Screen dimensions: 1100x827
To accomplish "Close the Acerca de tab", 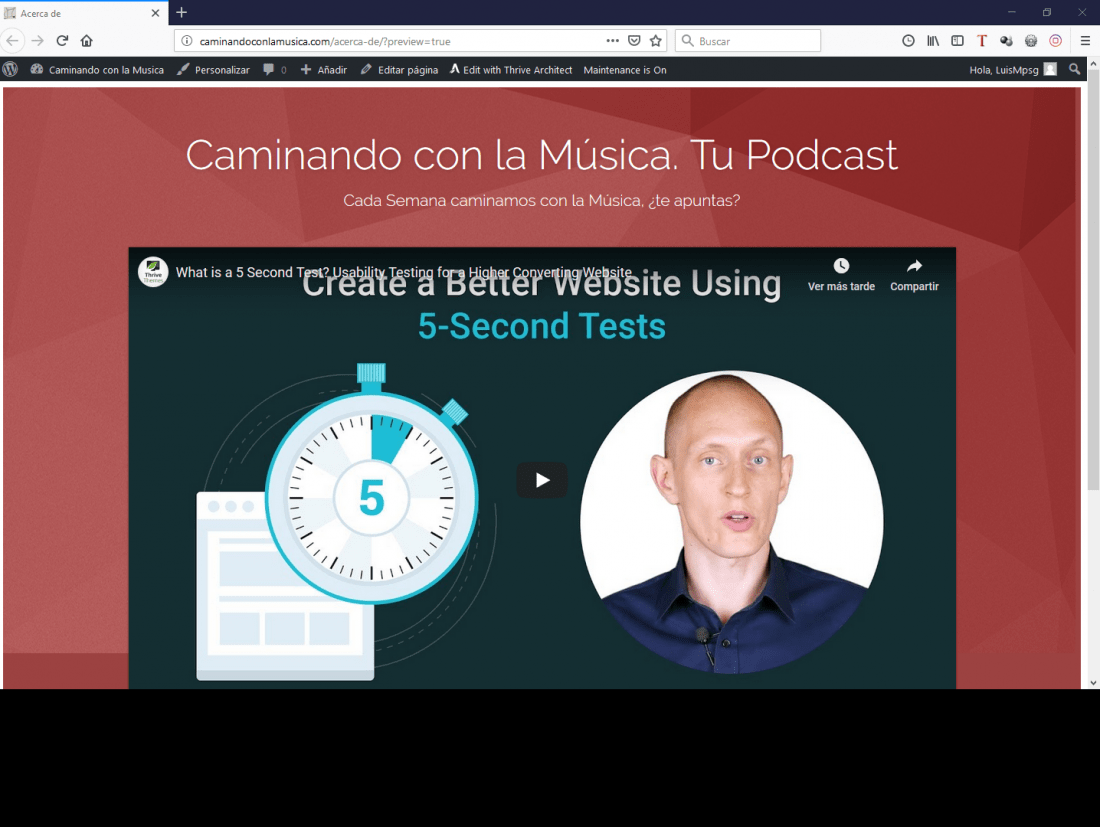I will point(156,13).
